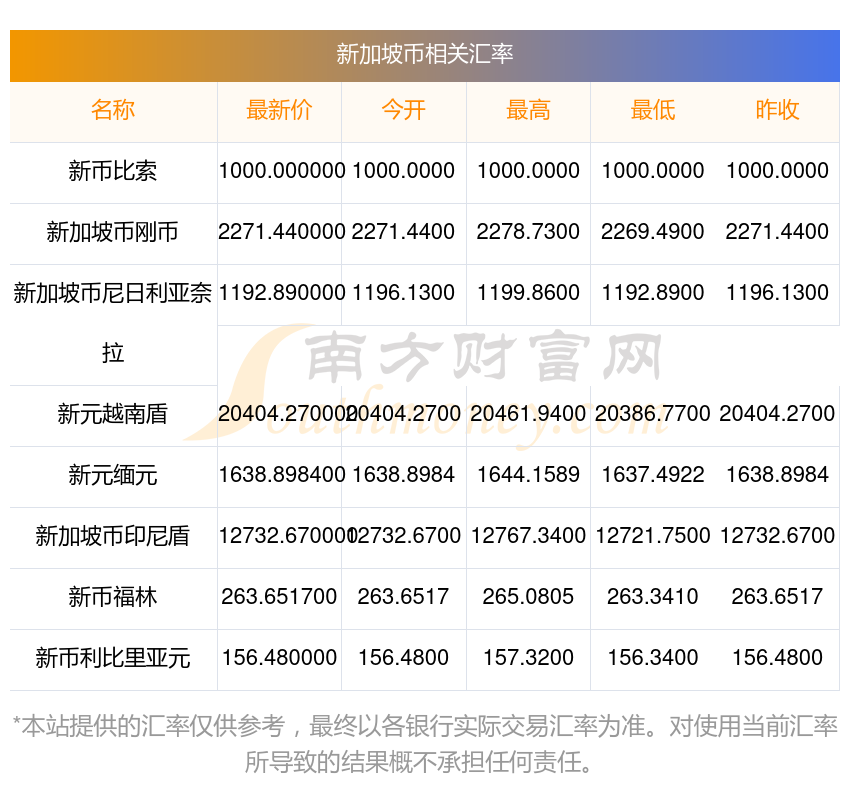This screenshot has height=793, width=850.
Task: Click the high value '265.0805'
Action: coord(529,597)
